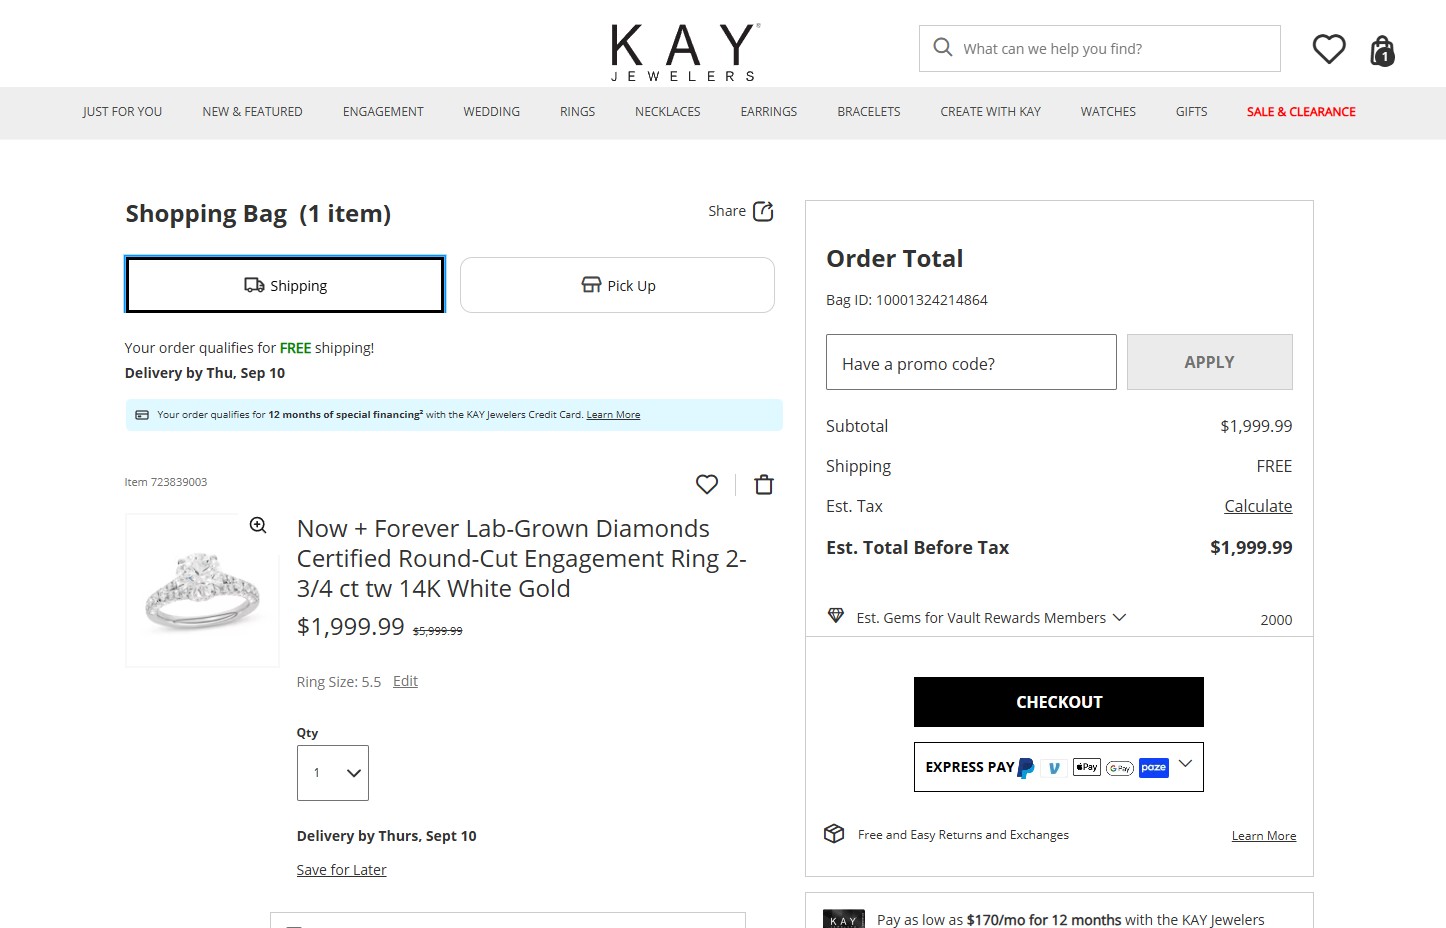The width and height of the screenshot is (1446, 928).
Task: Zoom the ring image with magnifier icon
Action: pos(258,525)
